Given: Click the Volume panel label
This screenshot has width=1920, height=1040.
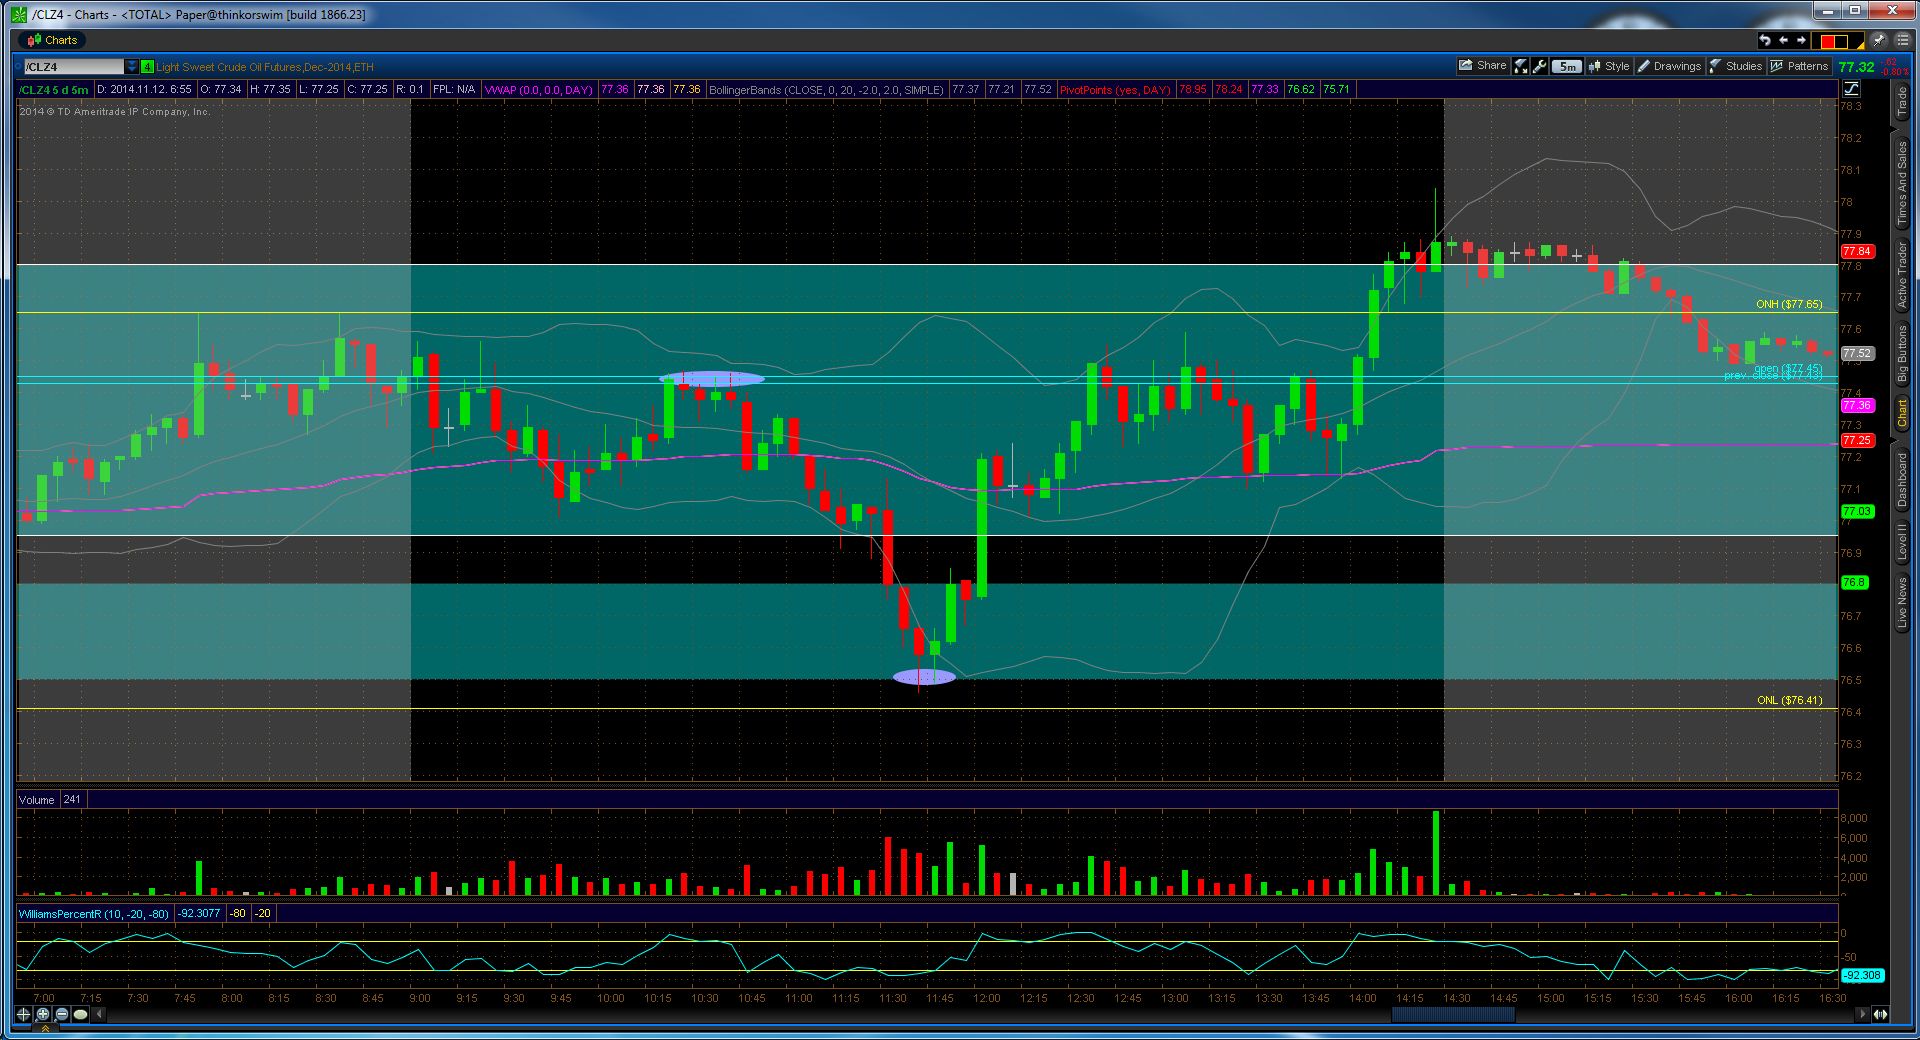Looking at the screenshot, I should 36,800.
